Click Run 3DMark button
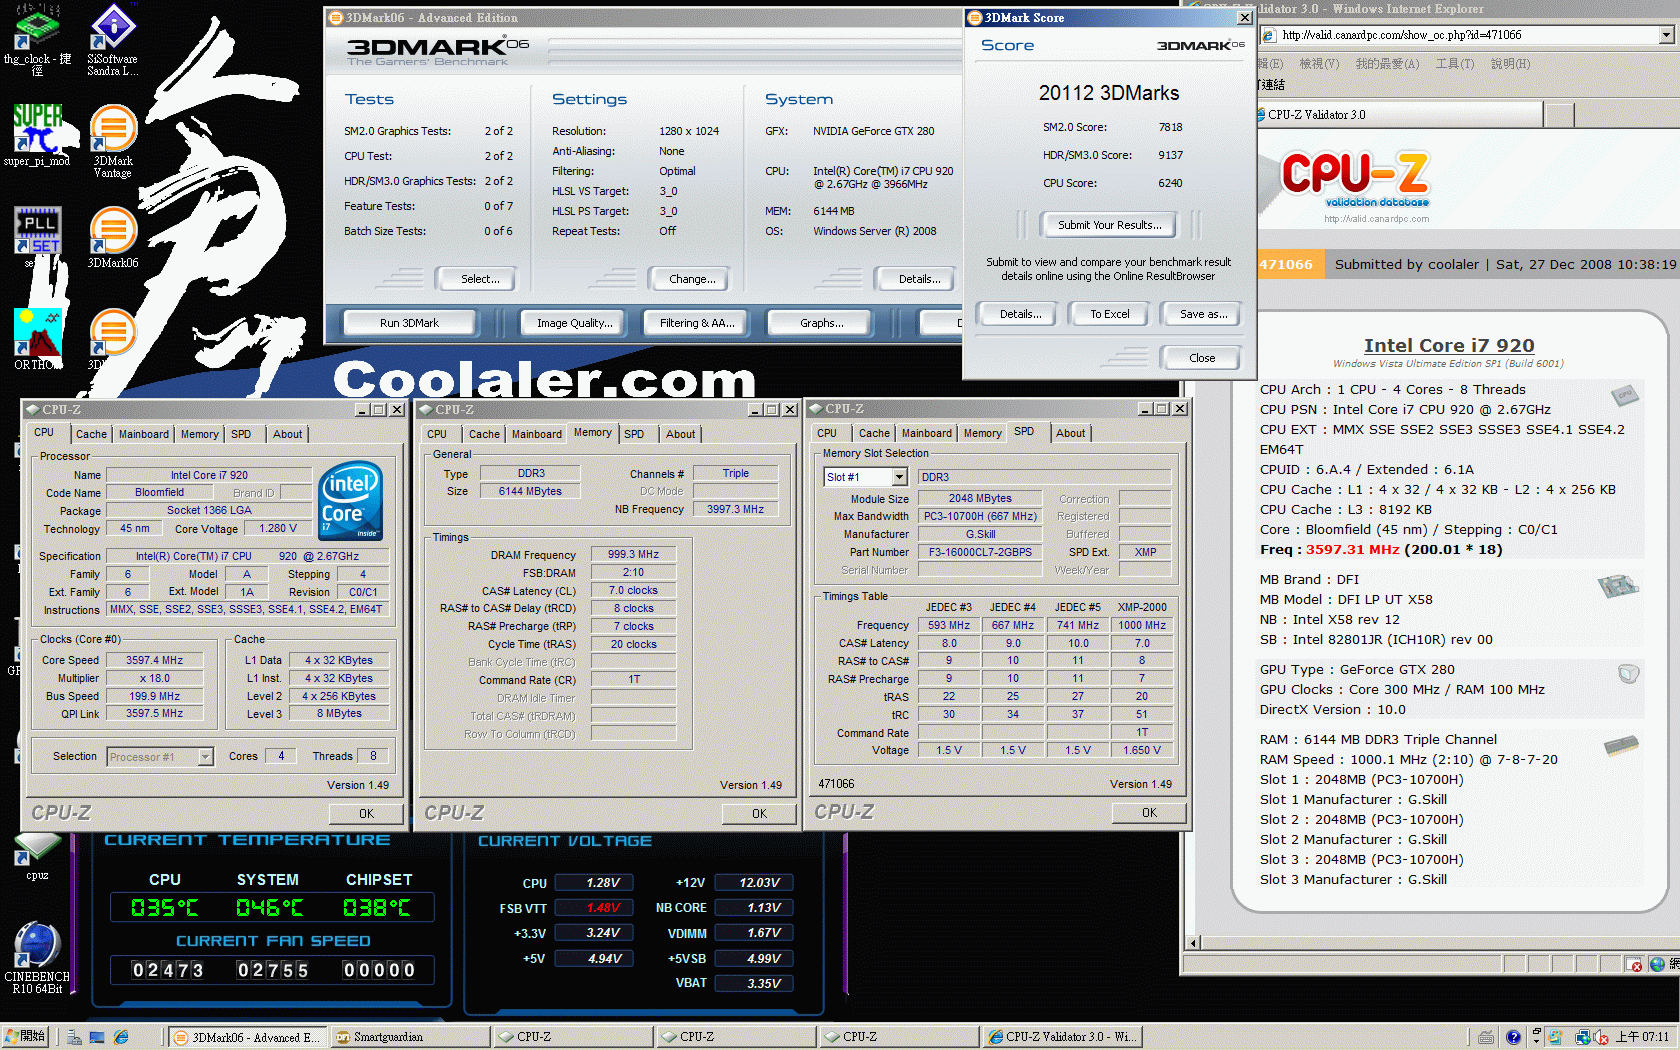This screenshot has width=1680, height=1050. [409, 323]
